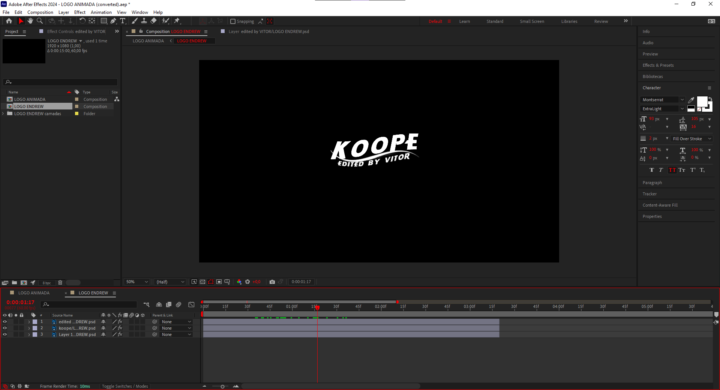Toggle the hide shy layers icon
The image size is (720, 390).
pyautogui.click(x=159, y=304)
